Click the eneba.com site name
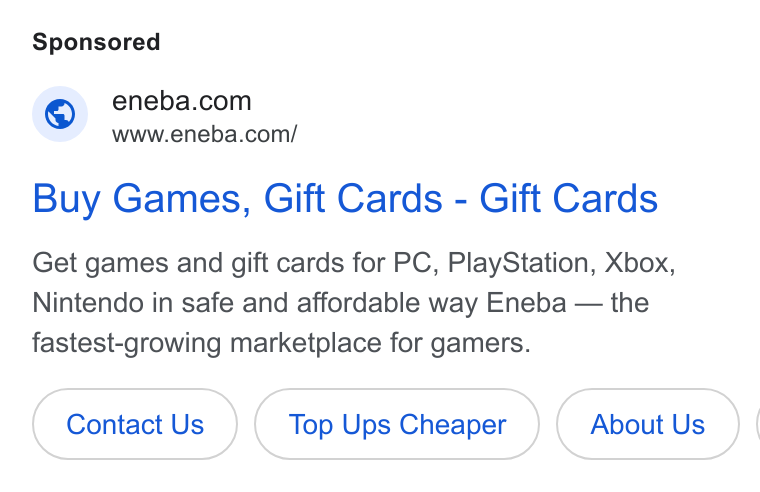Image resolution: width=760 pixels, height=492 pixels. pyautogui.click(x=182, y=101)
